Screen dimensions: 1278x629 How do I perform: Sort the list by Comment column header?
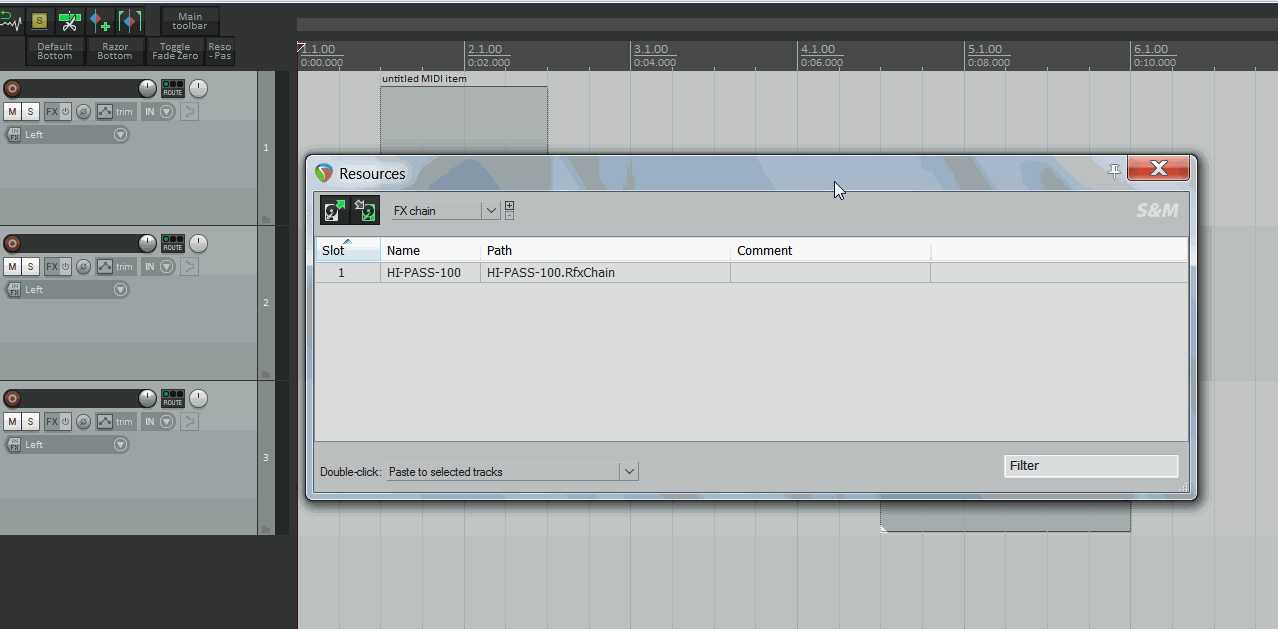point(830,250)
